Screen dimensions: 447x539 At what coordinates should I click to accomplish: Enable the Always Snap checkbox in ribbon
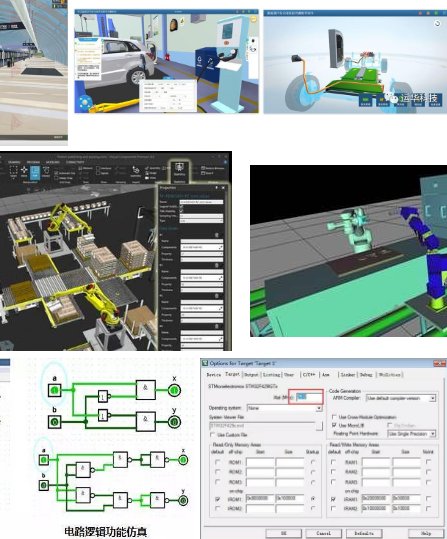coord(56,178)
